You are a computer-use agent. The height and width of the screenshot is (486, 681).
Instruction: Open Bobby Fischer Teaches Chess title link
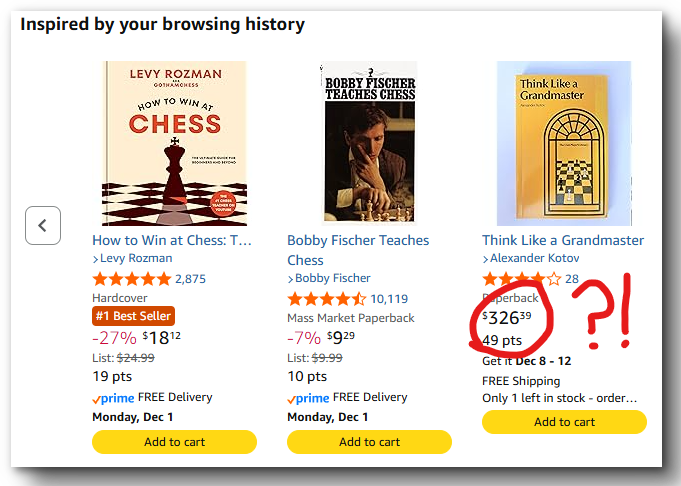(x=357, y=250)
